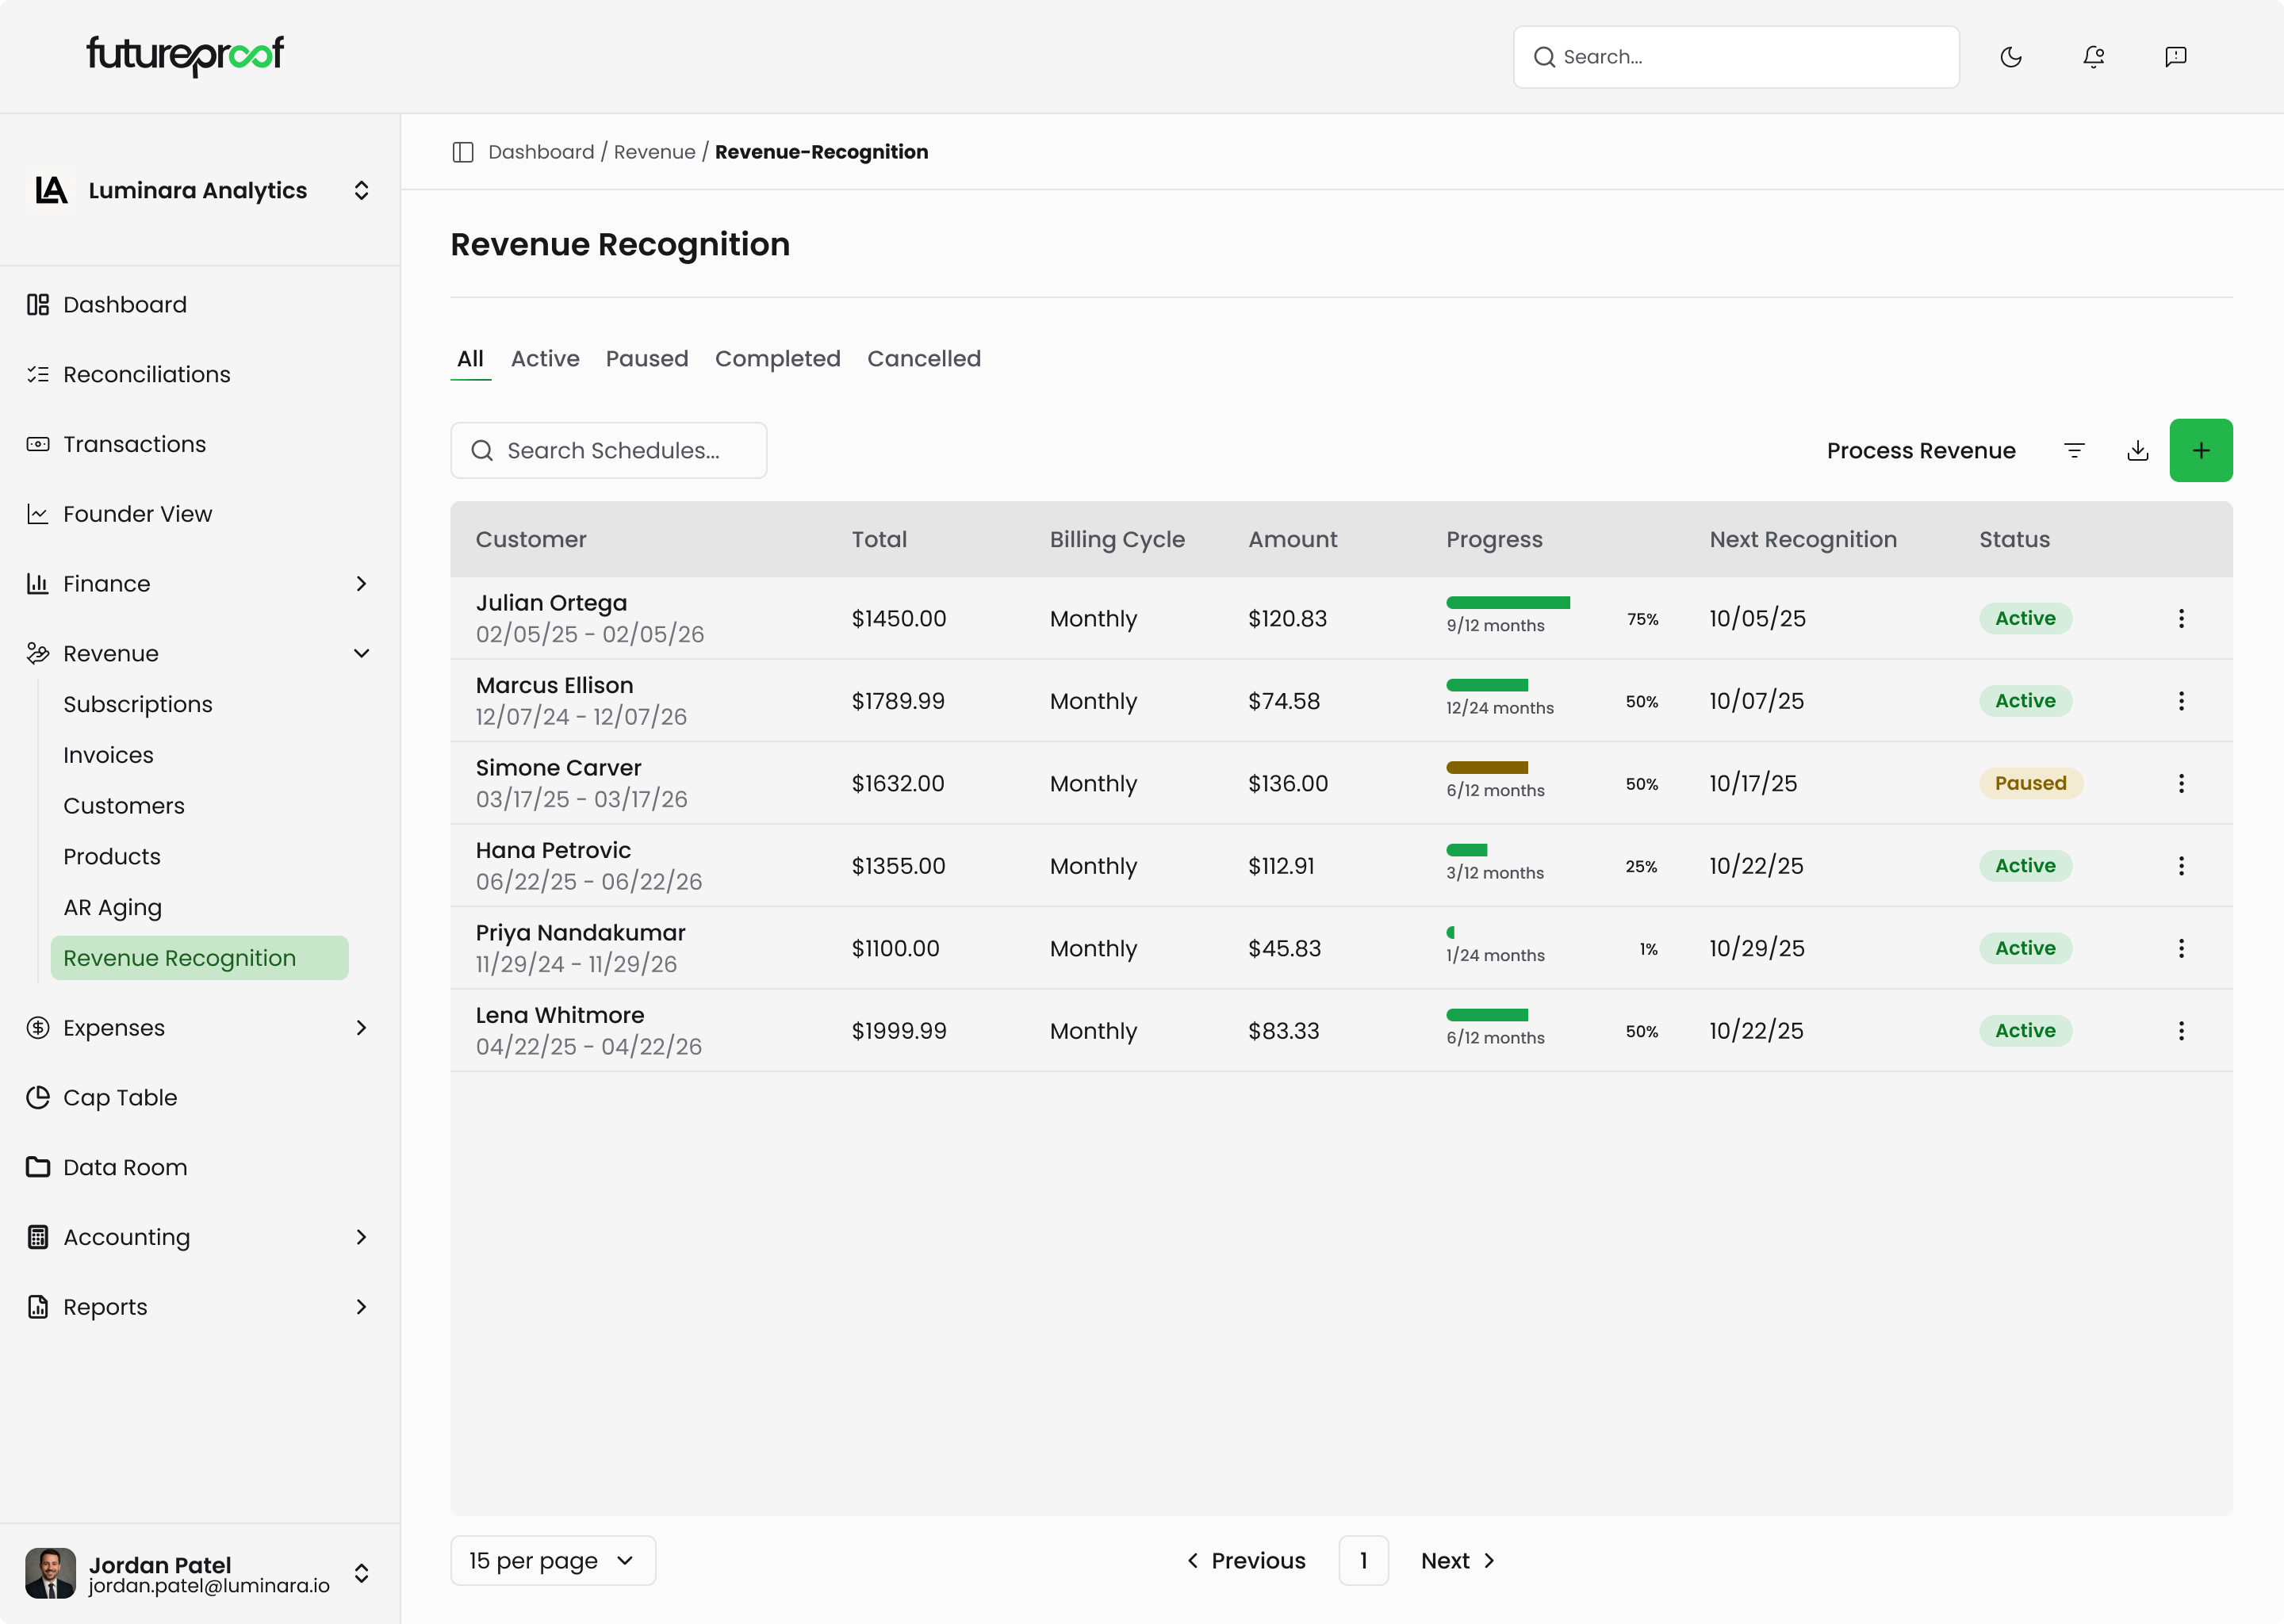Switch to the Completed tab
The image size is (2284, 1624).
(777, 359)
